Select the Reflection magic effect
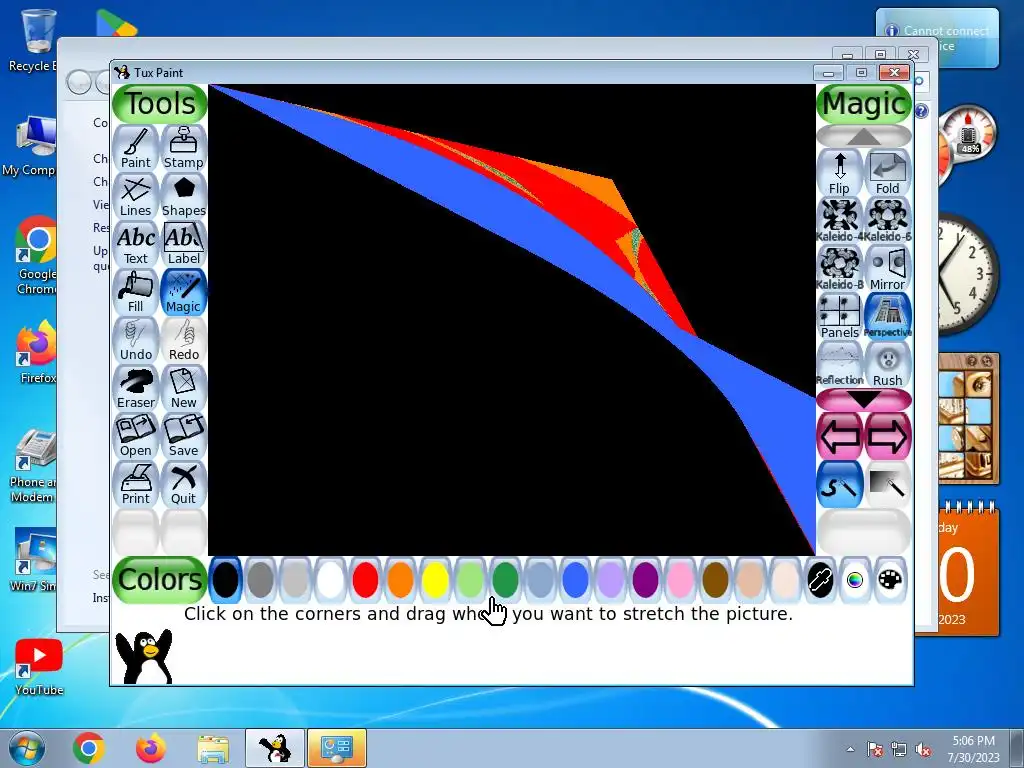The image size is (1024, 768). (840, 364)
